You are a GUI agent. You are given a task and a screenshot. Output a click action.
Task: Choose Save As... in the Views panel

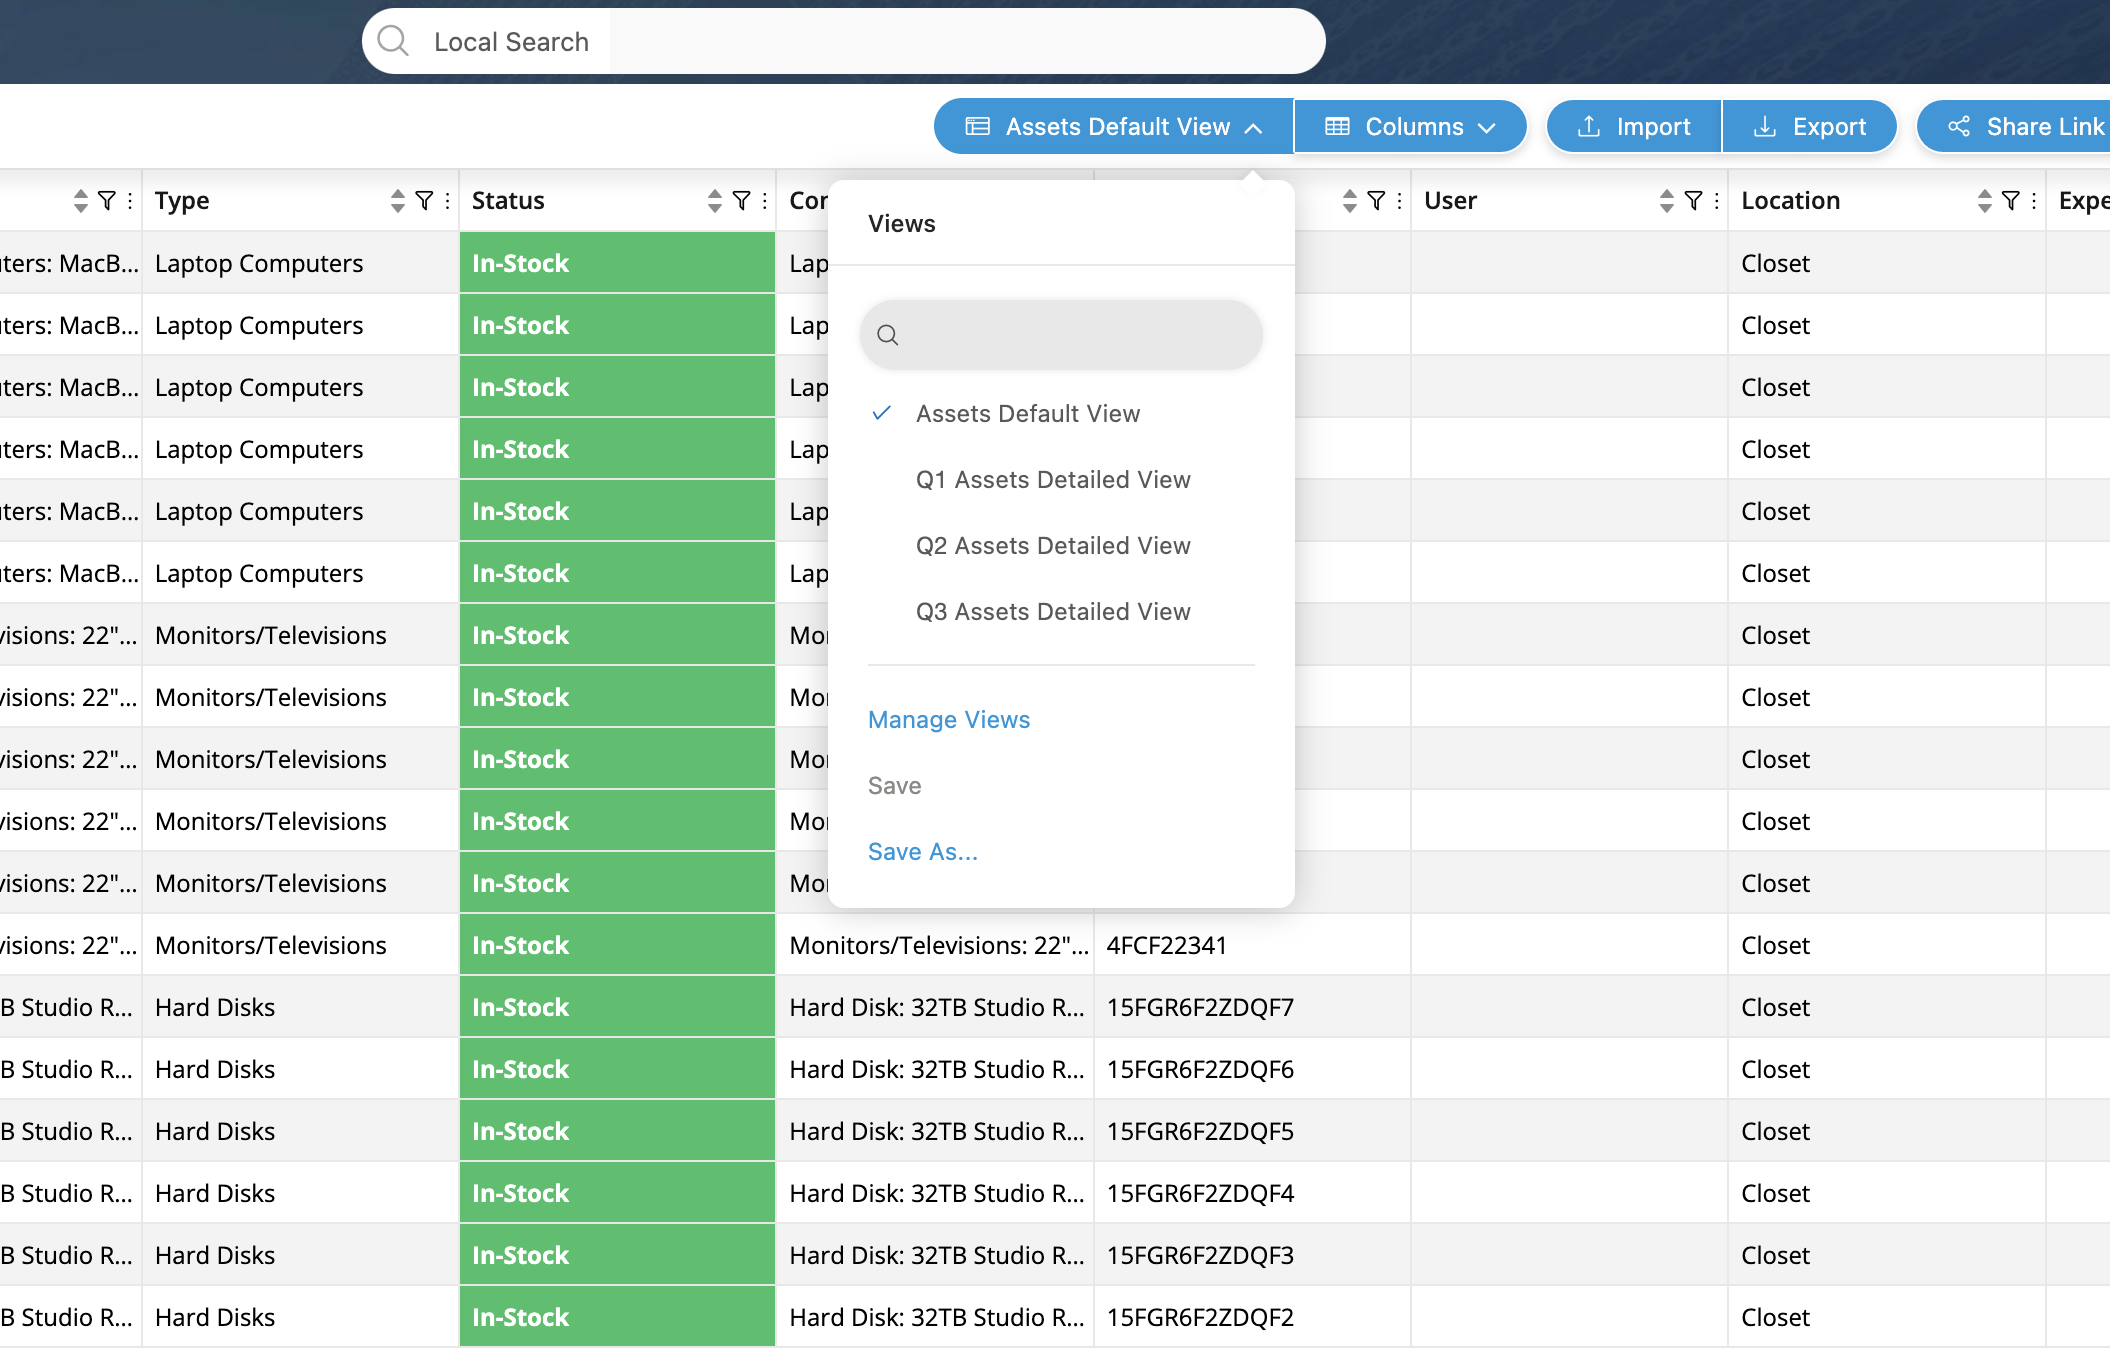tap(922, 851)
